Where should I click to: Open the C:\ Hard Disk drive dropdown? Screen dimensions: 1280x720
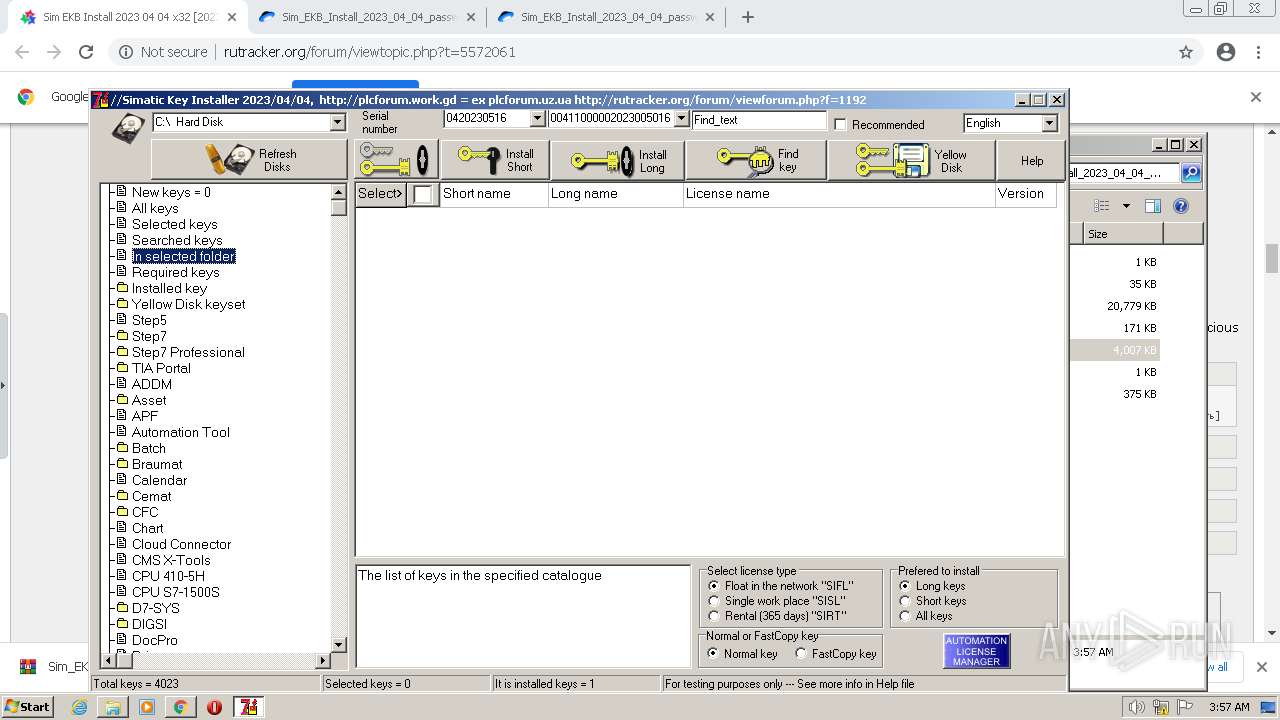337,122
